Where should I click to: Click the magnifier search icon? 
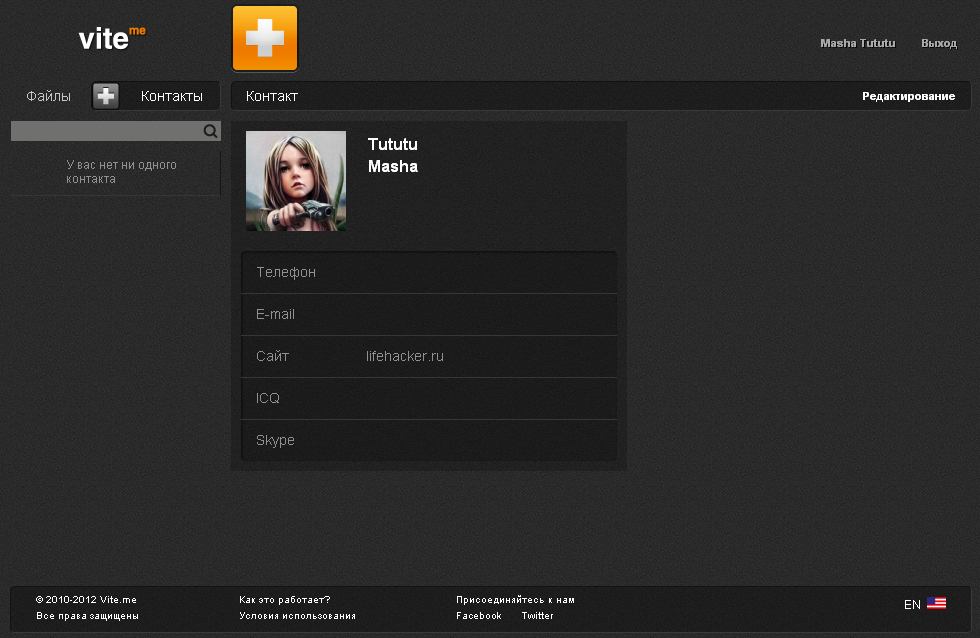210,131
